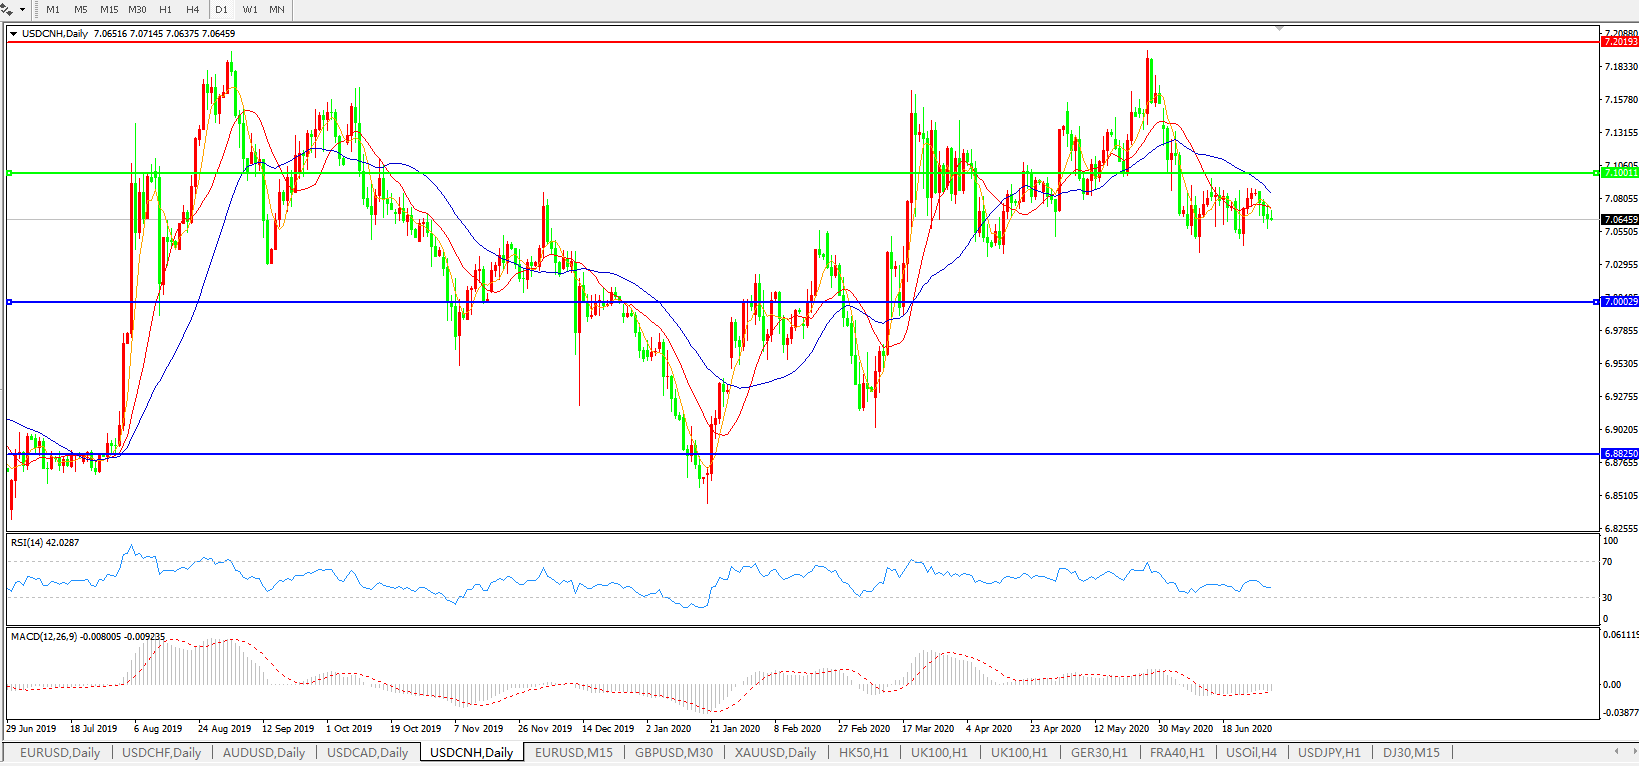The width and height of the screenshot is (1639, 766).
Task: Open the EURUSD,Daily chart tab
Action: click(x=60, y=753)
